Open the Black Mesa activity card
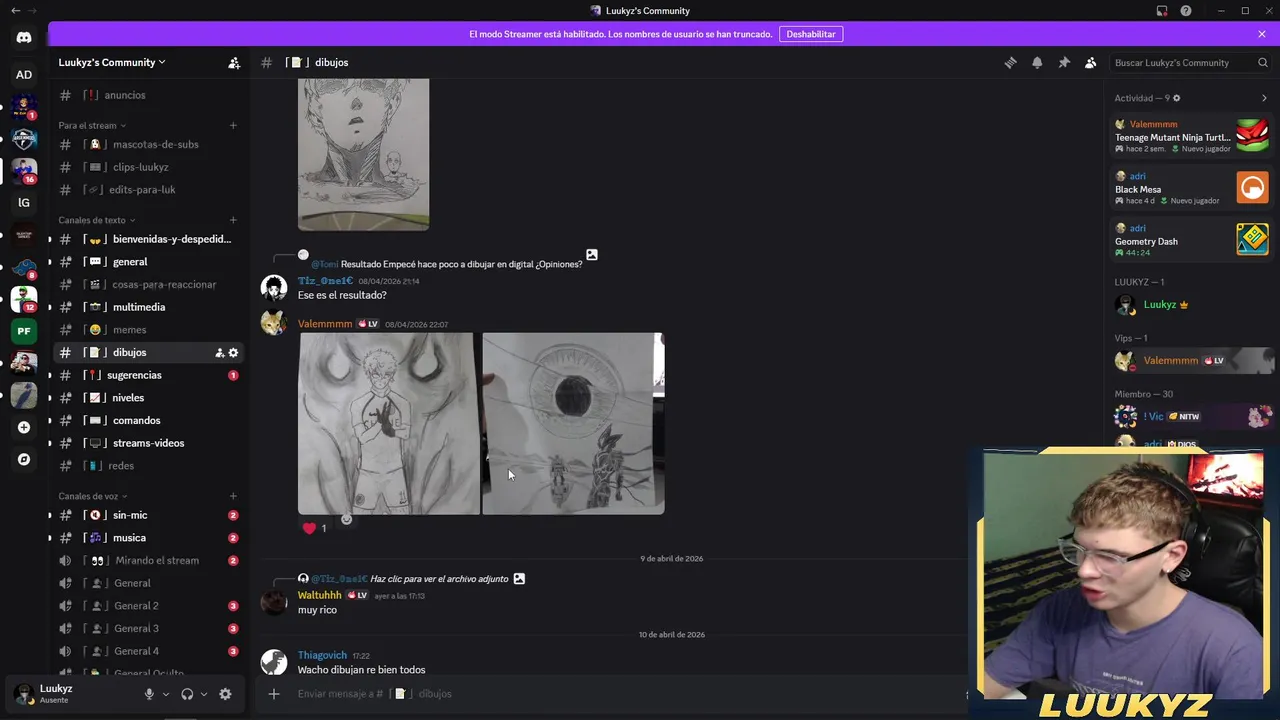The width and height of the screenshot is (1280, 720). [1191, 188]
